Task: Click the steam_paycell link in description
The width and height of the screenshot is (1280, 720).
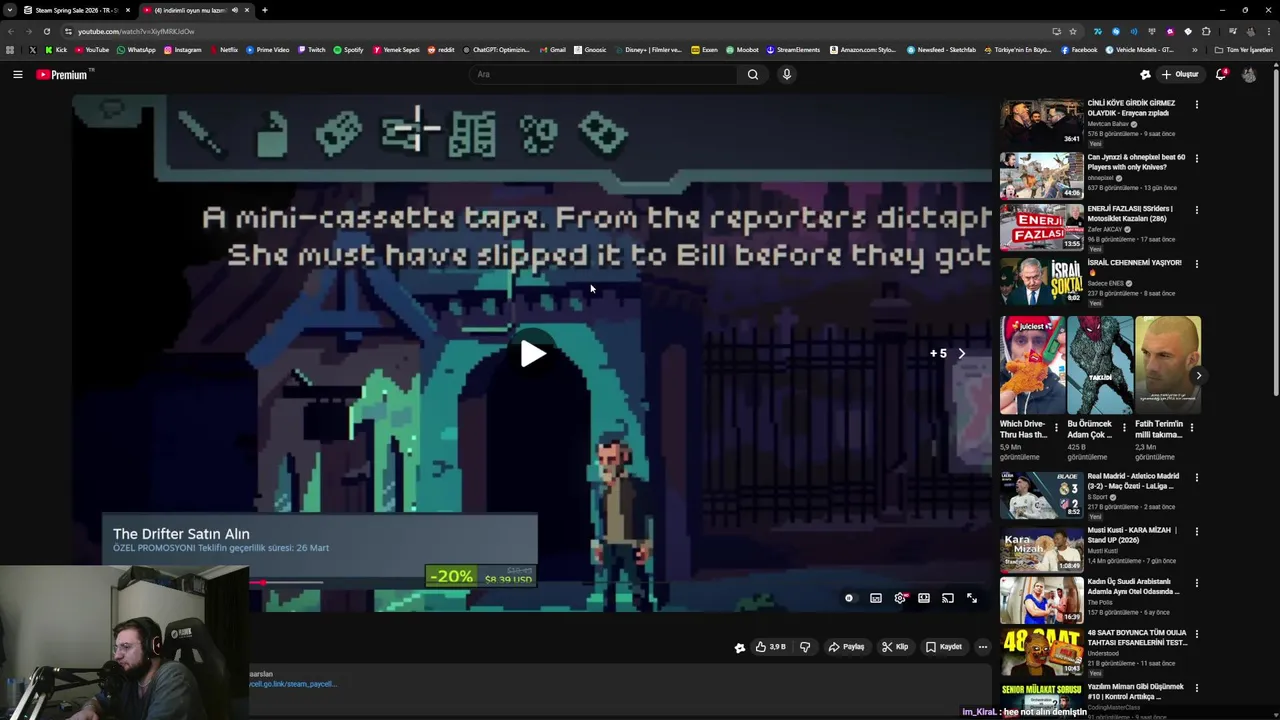Action: (293, 684)
